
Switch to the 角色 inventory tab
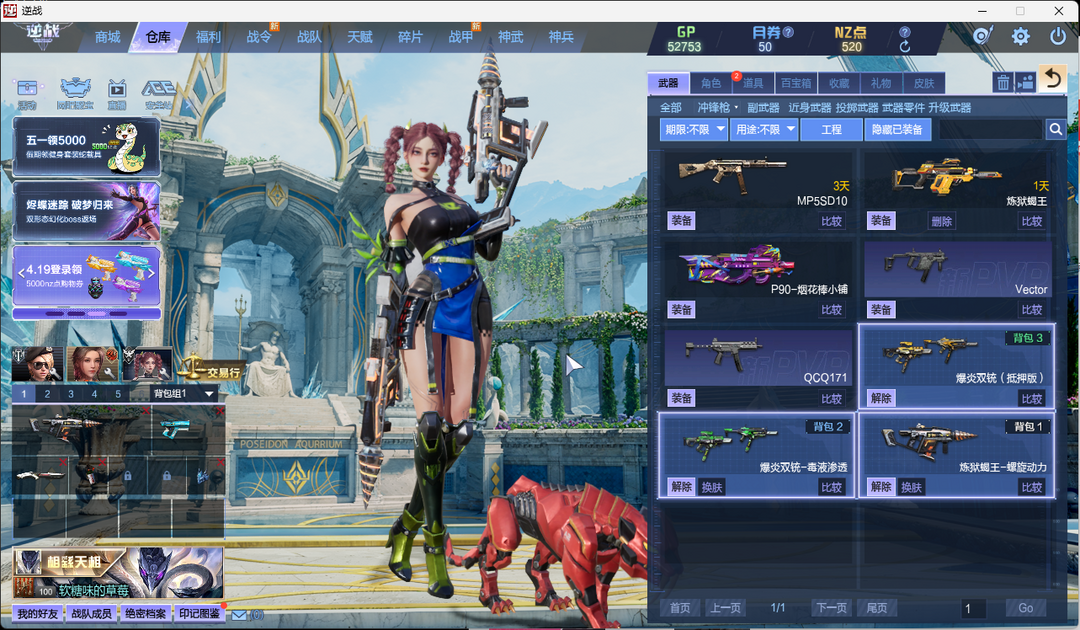tap(711, 83)
